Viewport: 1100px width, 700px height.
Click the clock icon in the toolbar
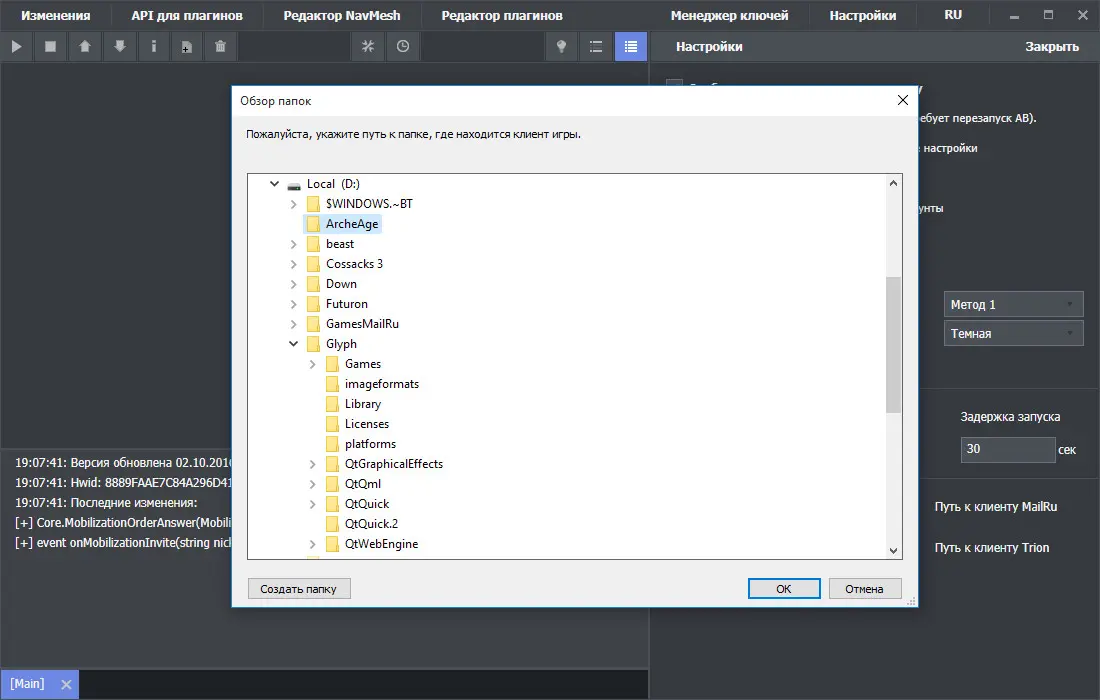tap(402, 46)
